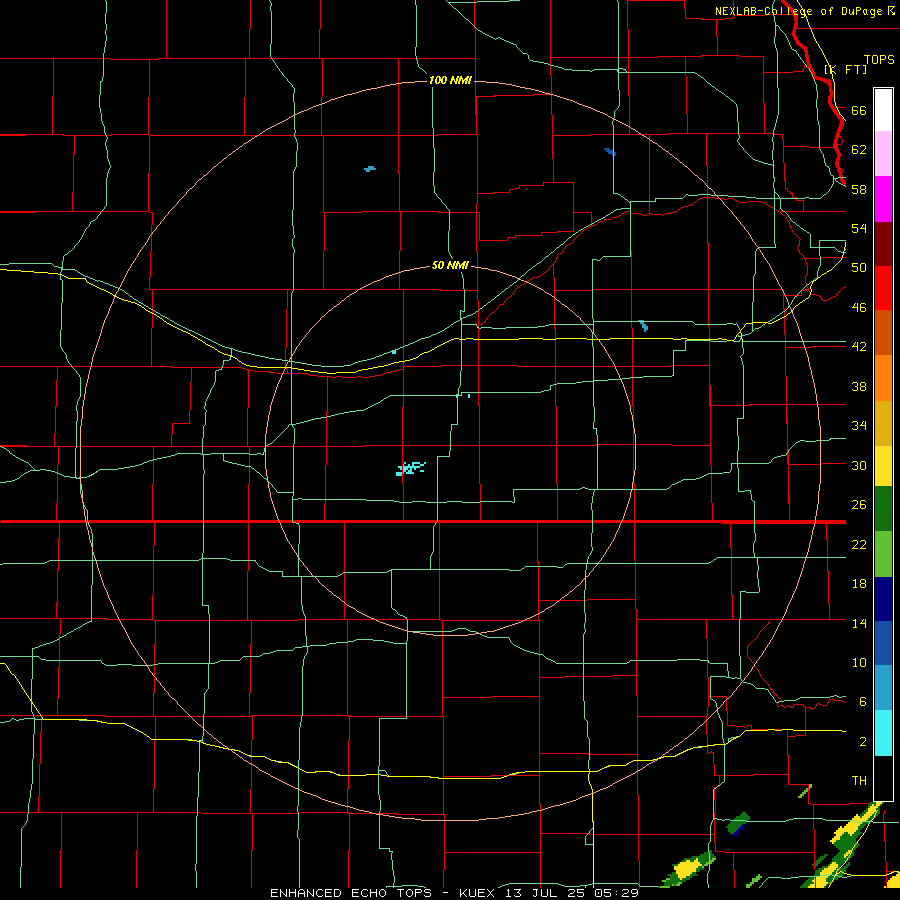This screenshot has width=900, height=900.
Task: Click the ENHANCED ECHO TOPS product title
Action: (x=351, y=893)
